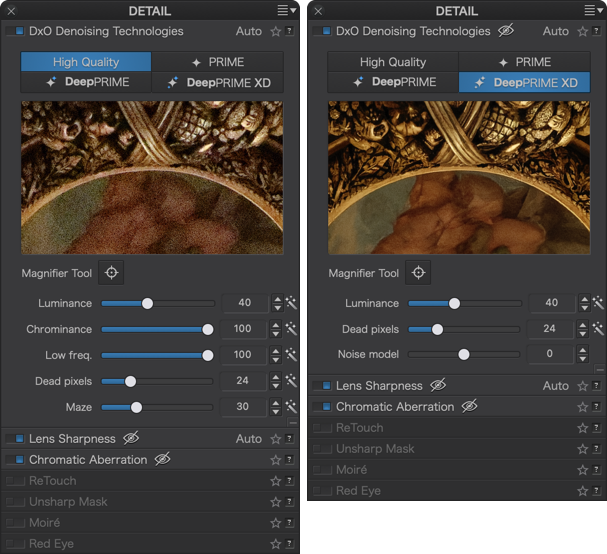The height and width of the screenshot is (554, 607).
Task: Click Auto label for Denoising in right panel
Action: point(556,31)
